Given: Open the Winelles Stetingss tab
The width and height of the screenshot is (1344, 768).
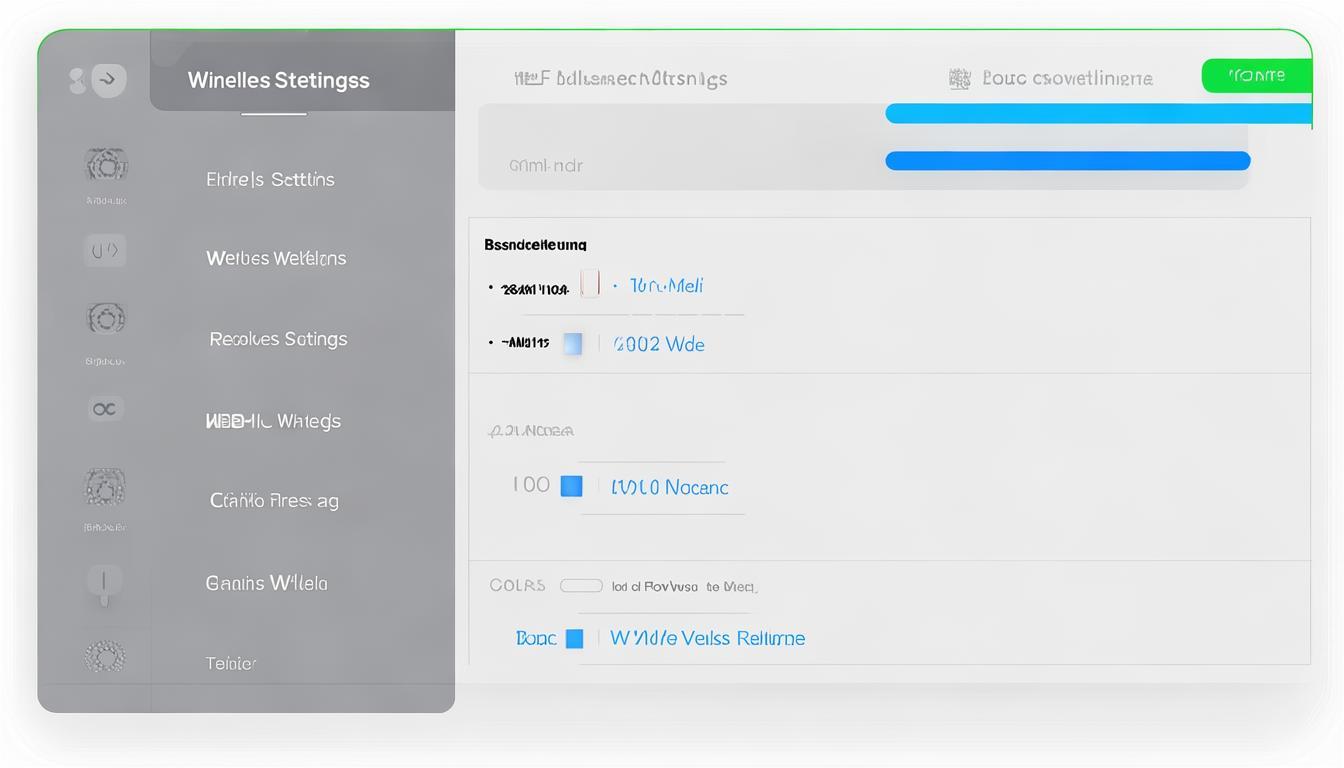Looking at the screenshot, I should [279, 80].
